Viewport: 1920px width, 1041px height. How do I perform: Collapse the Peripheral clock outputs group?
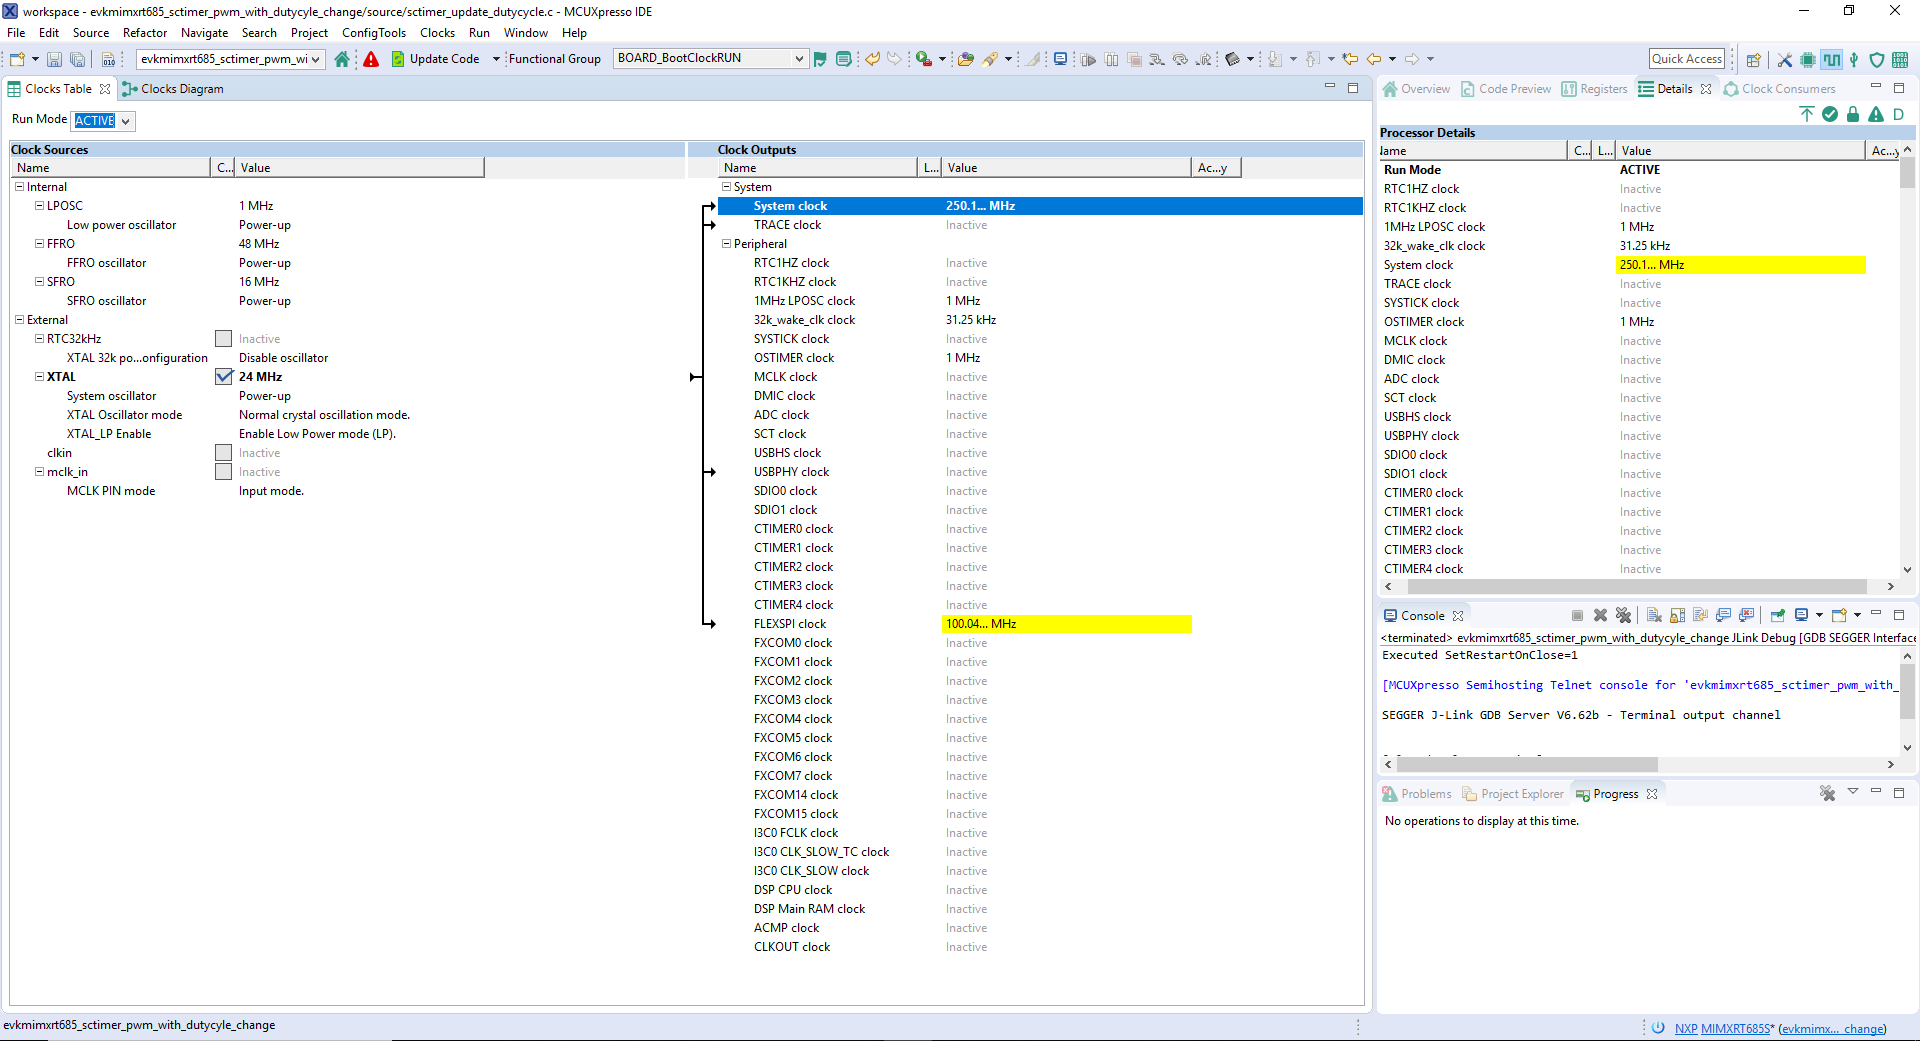727,244
